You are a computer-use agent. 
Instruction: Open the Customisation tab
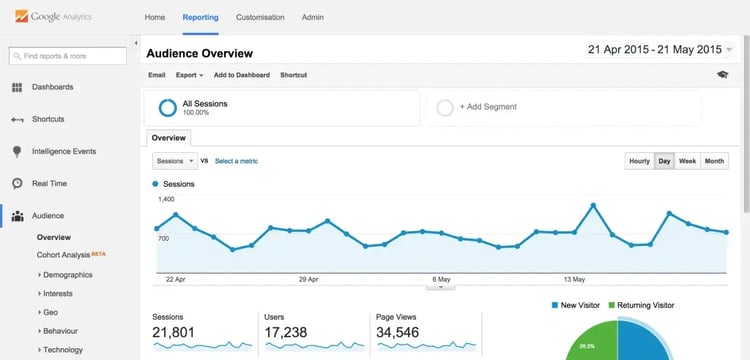click(x=260, y=17)
